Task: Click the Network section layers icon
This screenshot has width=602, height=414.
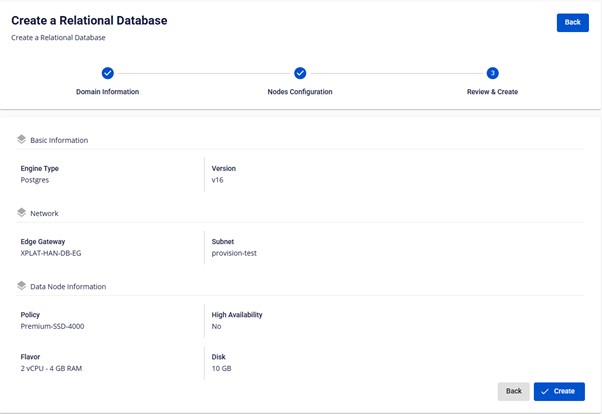Action: [x=22, y=212]
